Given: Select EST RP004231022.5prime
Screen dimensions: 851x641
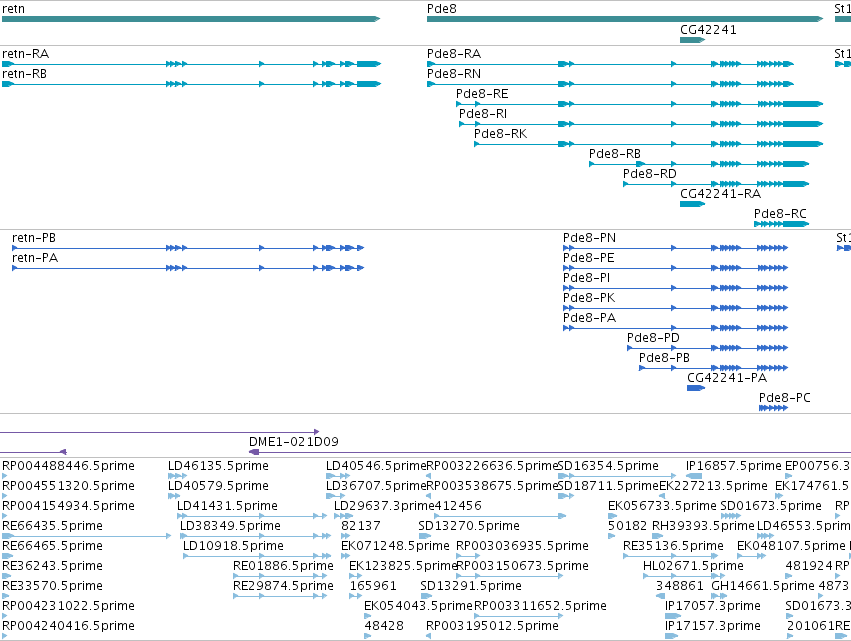Looking at the screenshot, I should (x=68, y=606).
